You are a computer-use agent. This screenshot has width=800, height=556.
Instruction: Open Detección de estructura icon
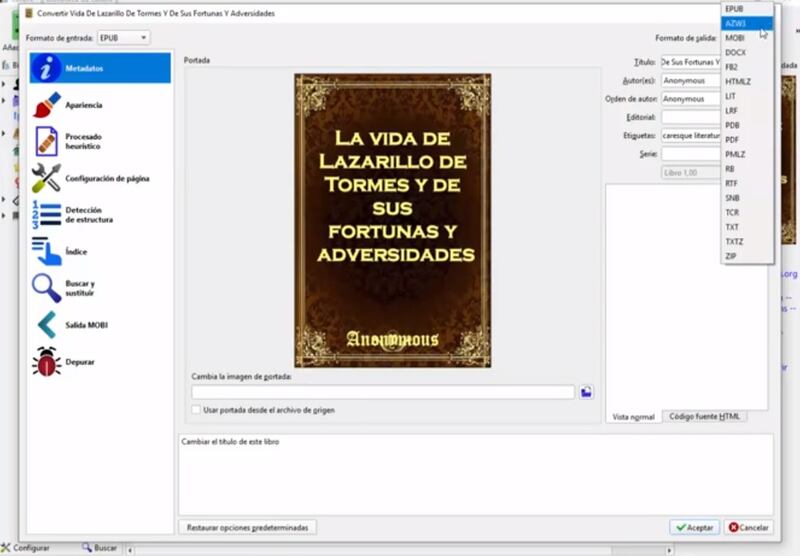point(47,215)
